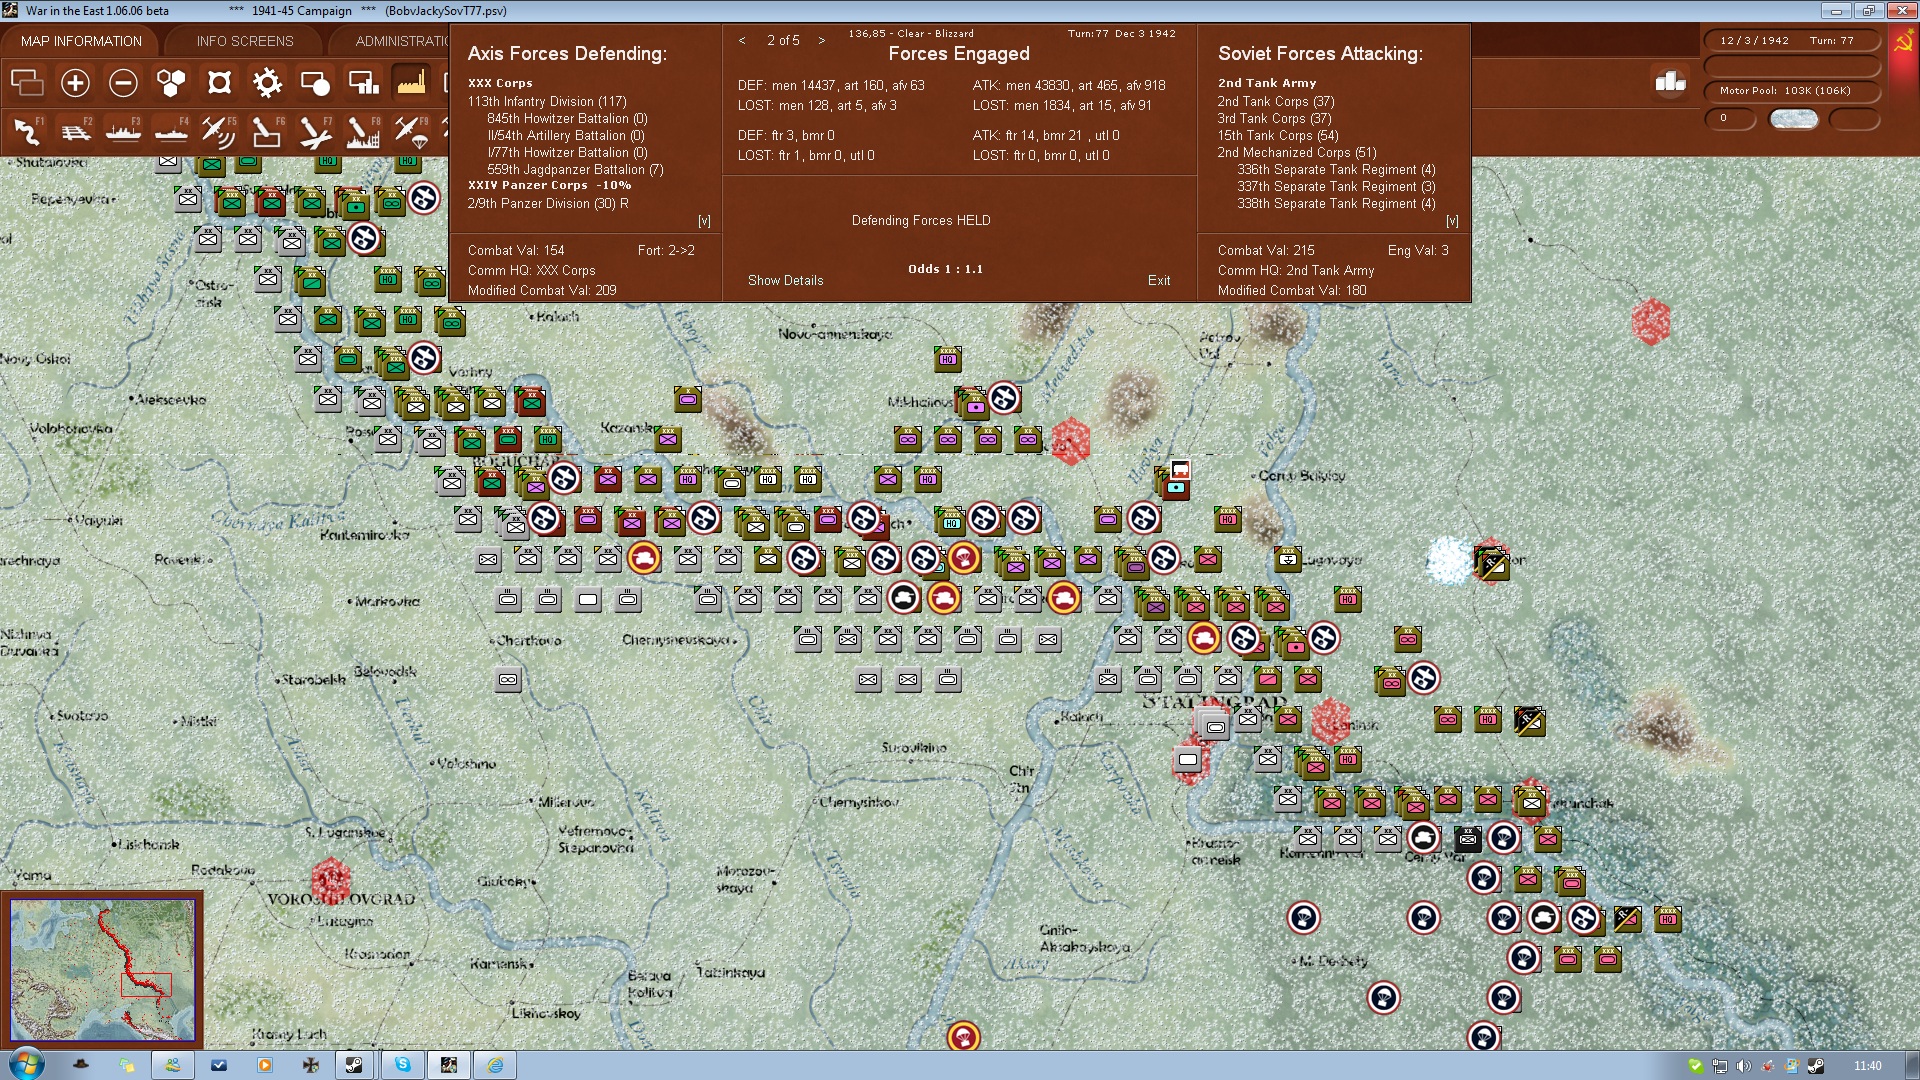Click the volume icon in system tray

1744,1066
